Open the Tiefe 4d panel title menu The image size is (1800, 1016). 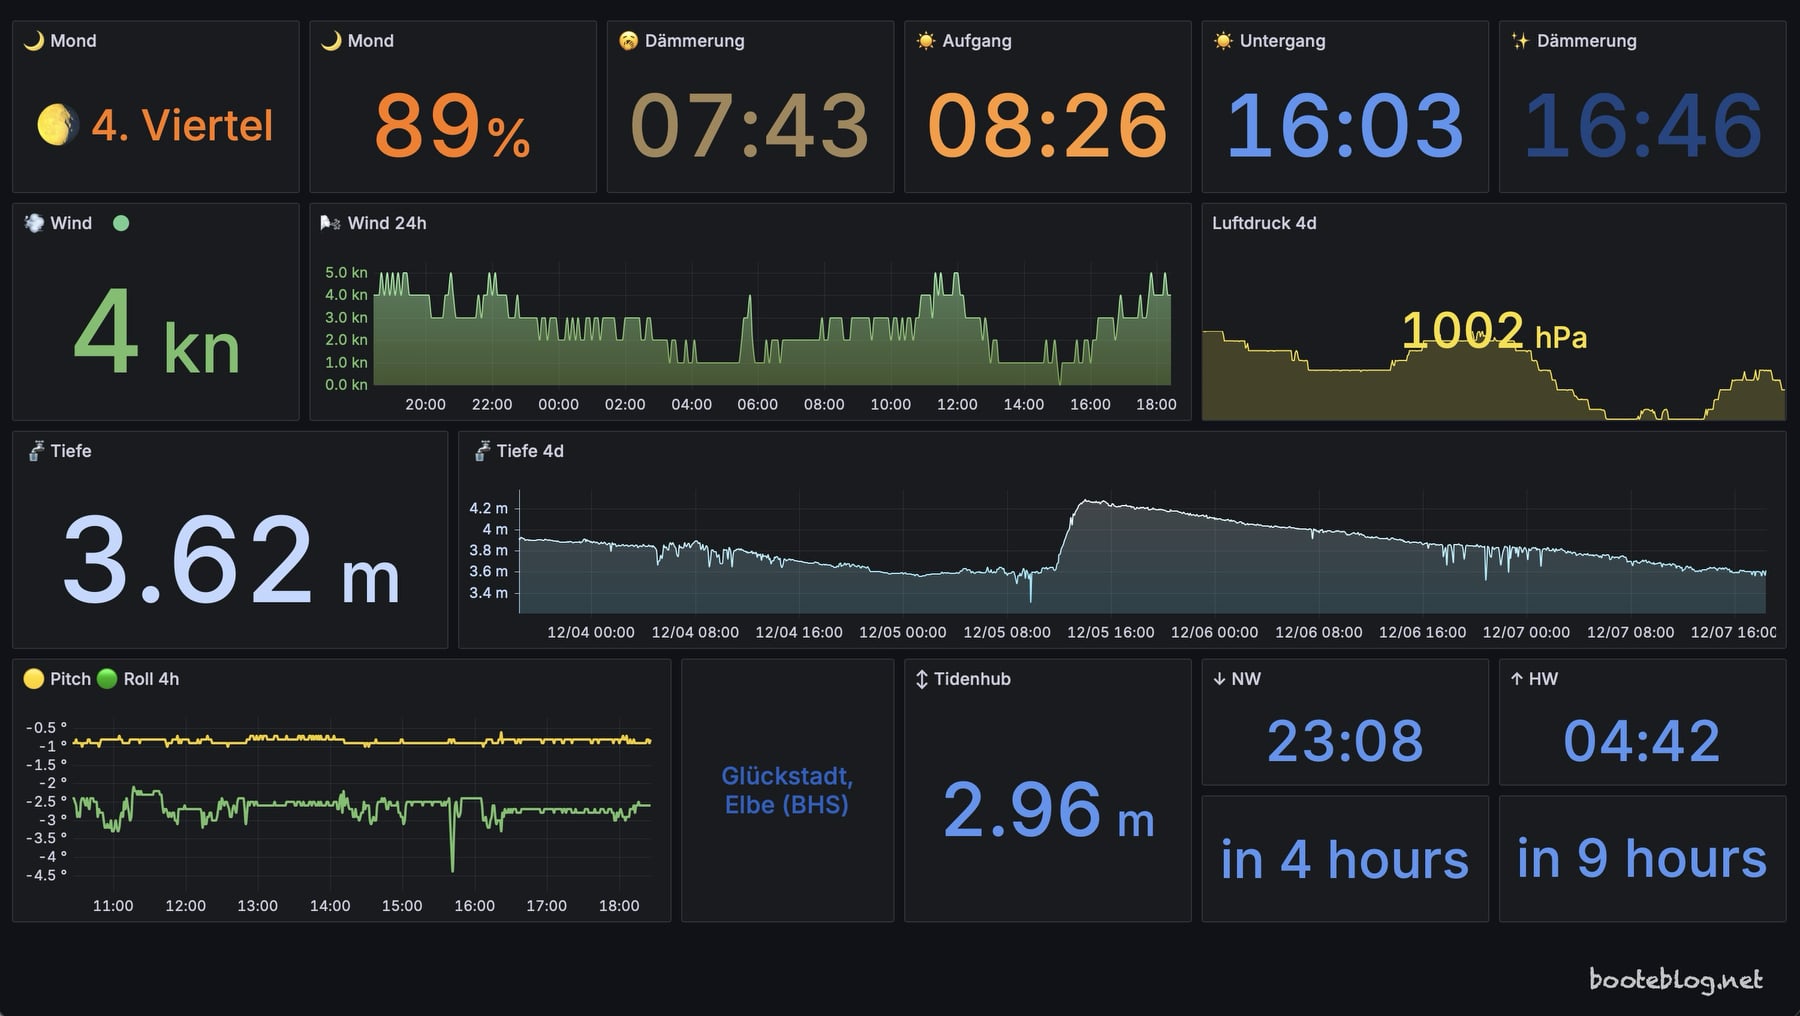coord(530,451)
